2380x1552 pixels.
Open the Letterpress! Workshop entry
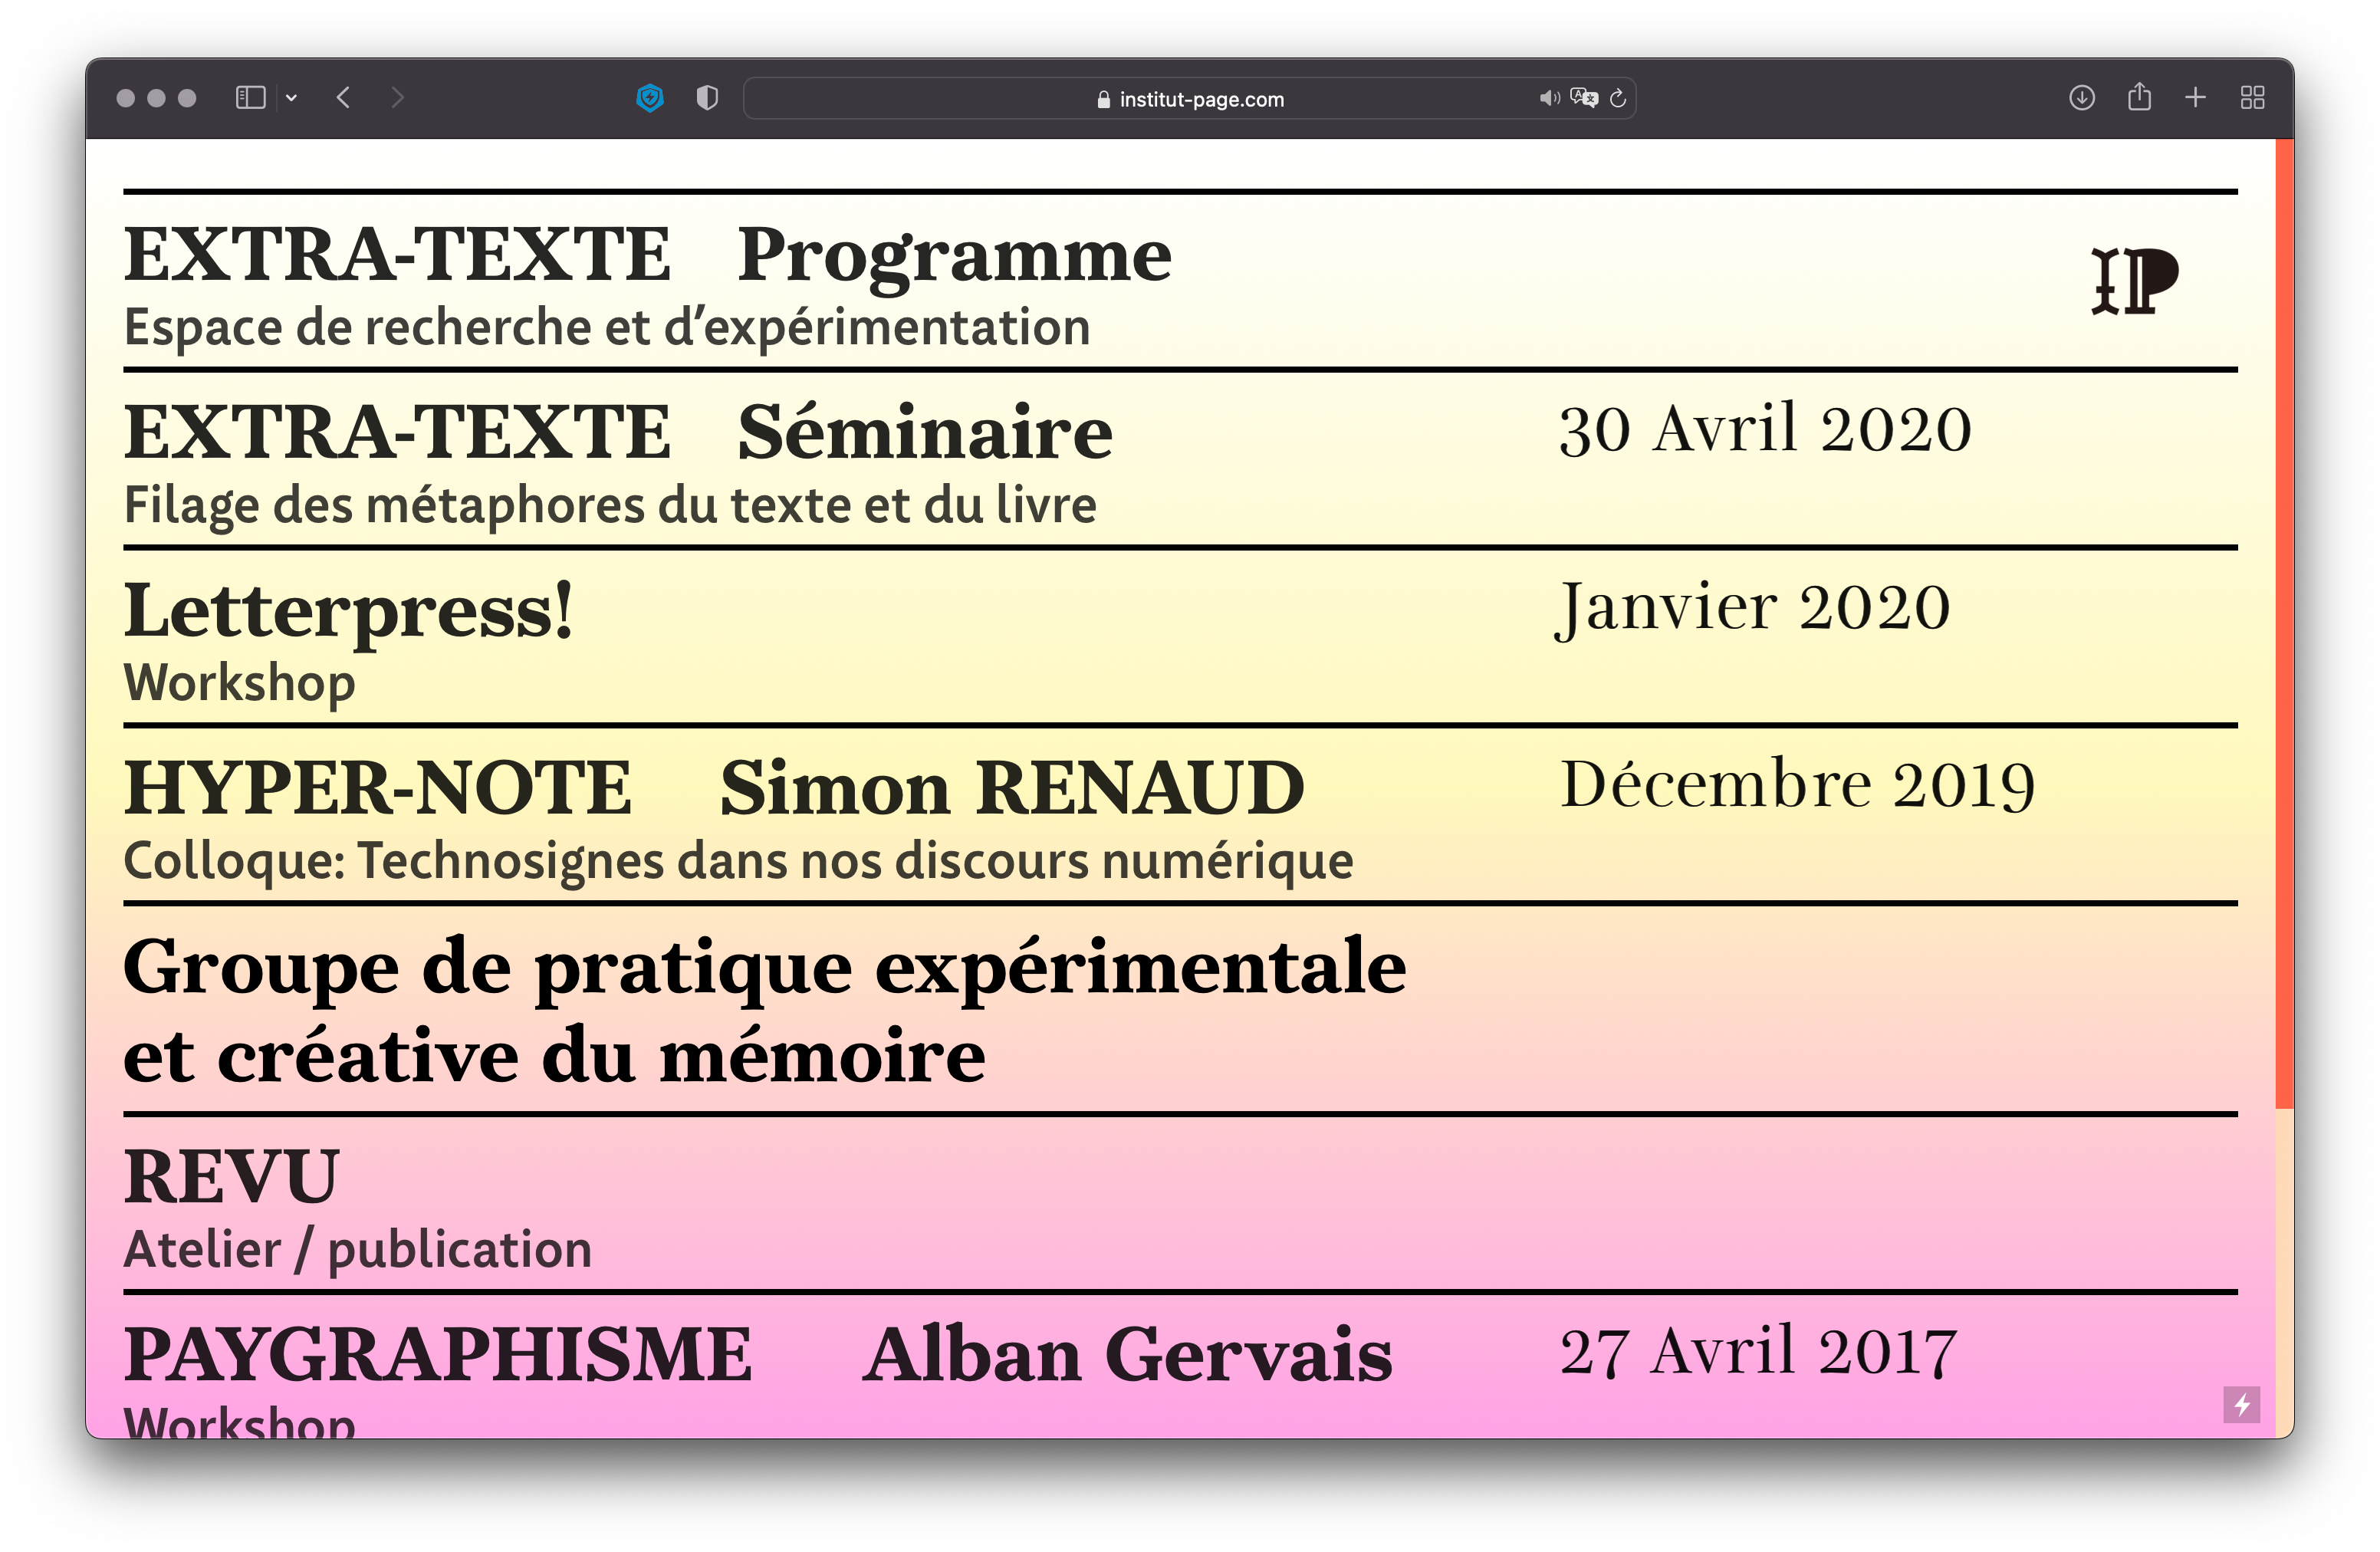348,612
